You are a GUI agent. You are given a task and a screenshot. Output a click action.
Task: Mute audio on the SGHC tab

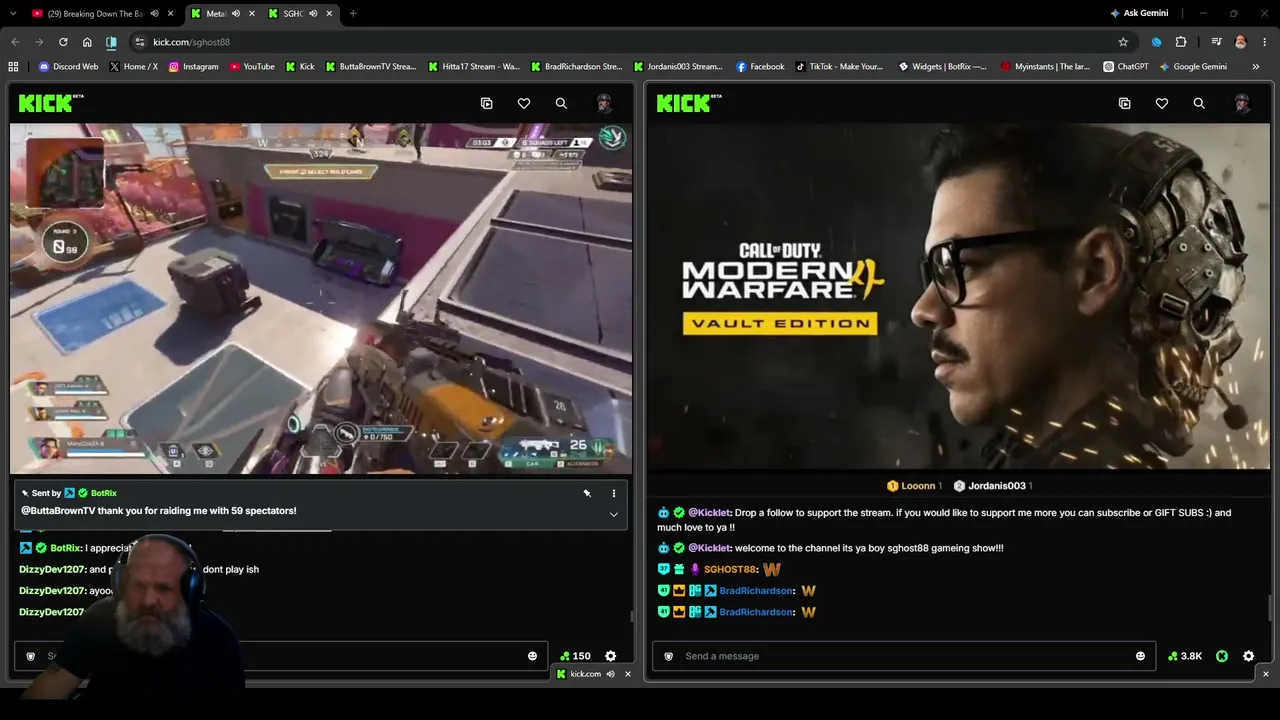(312, 13)
